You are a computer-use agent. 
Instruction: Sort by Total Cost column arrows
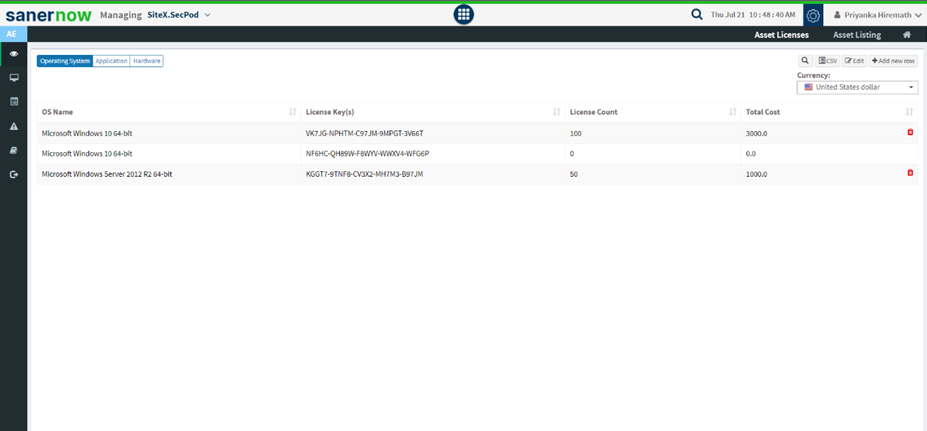(909, 112)
